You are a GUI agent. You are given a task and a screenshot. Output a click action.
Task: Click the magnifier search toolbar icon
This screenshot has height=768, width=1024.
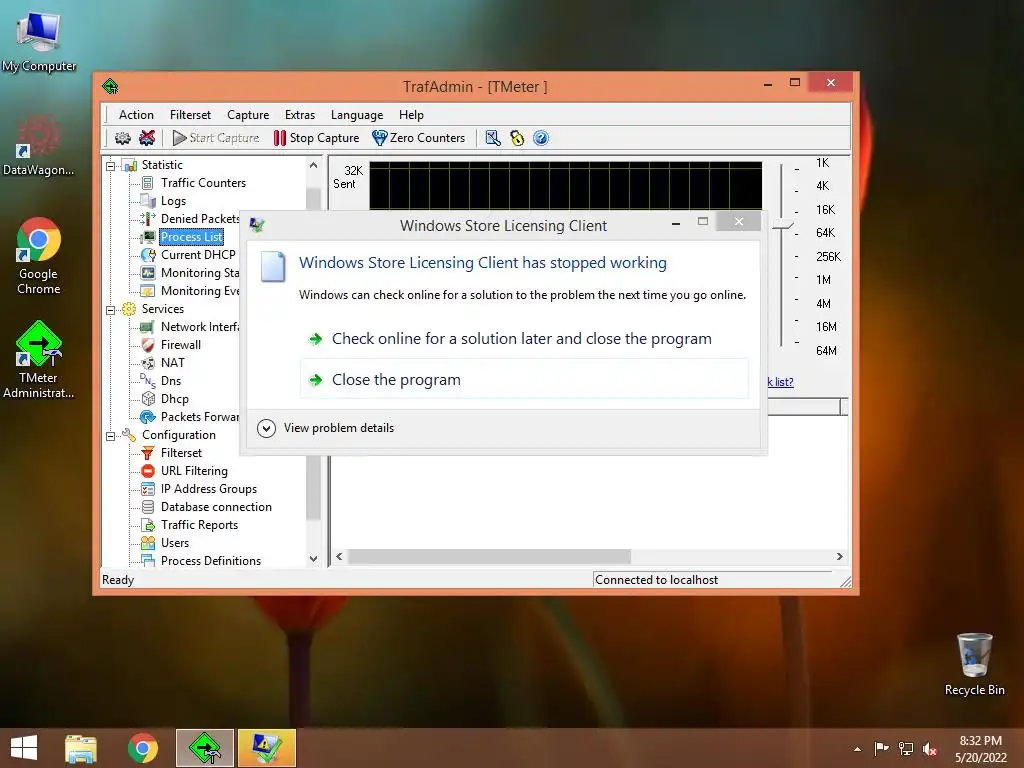(x=492, y=138)
